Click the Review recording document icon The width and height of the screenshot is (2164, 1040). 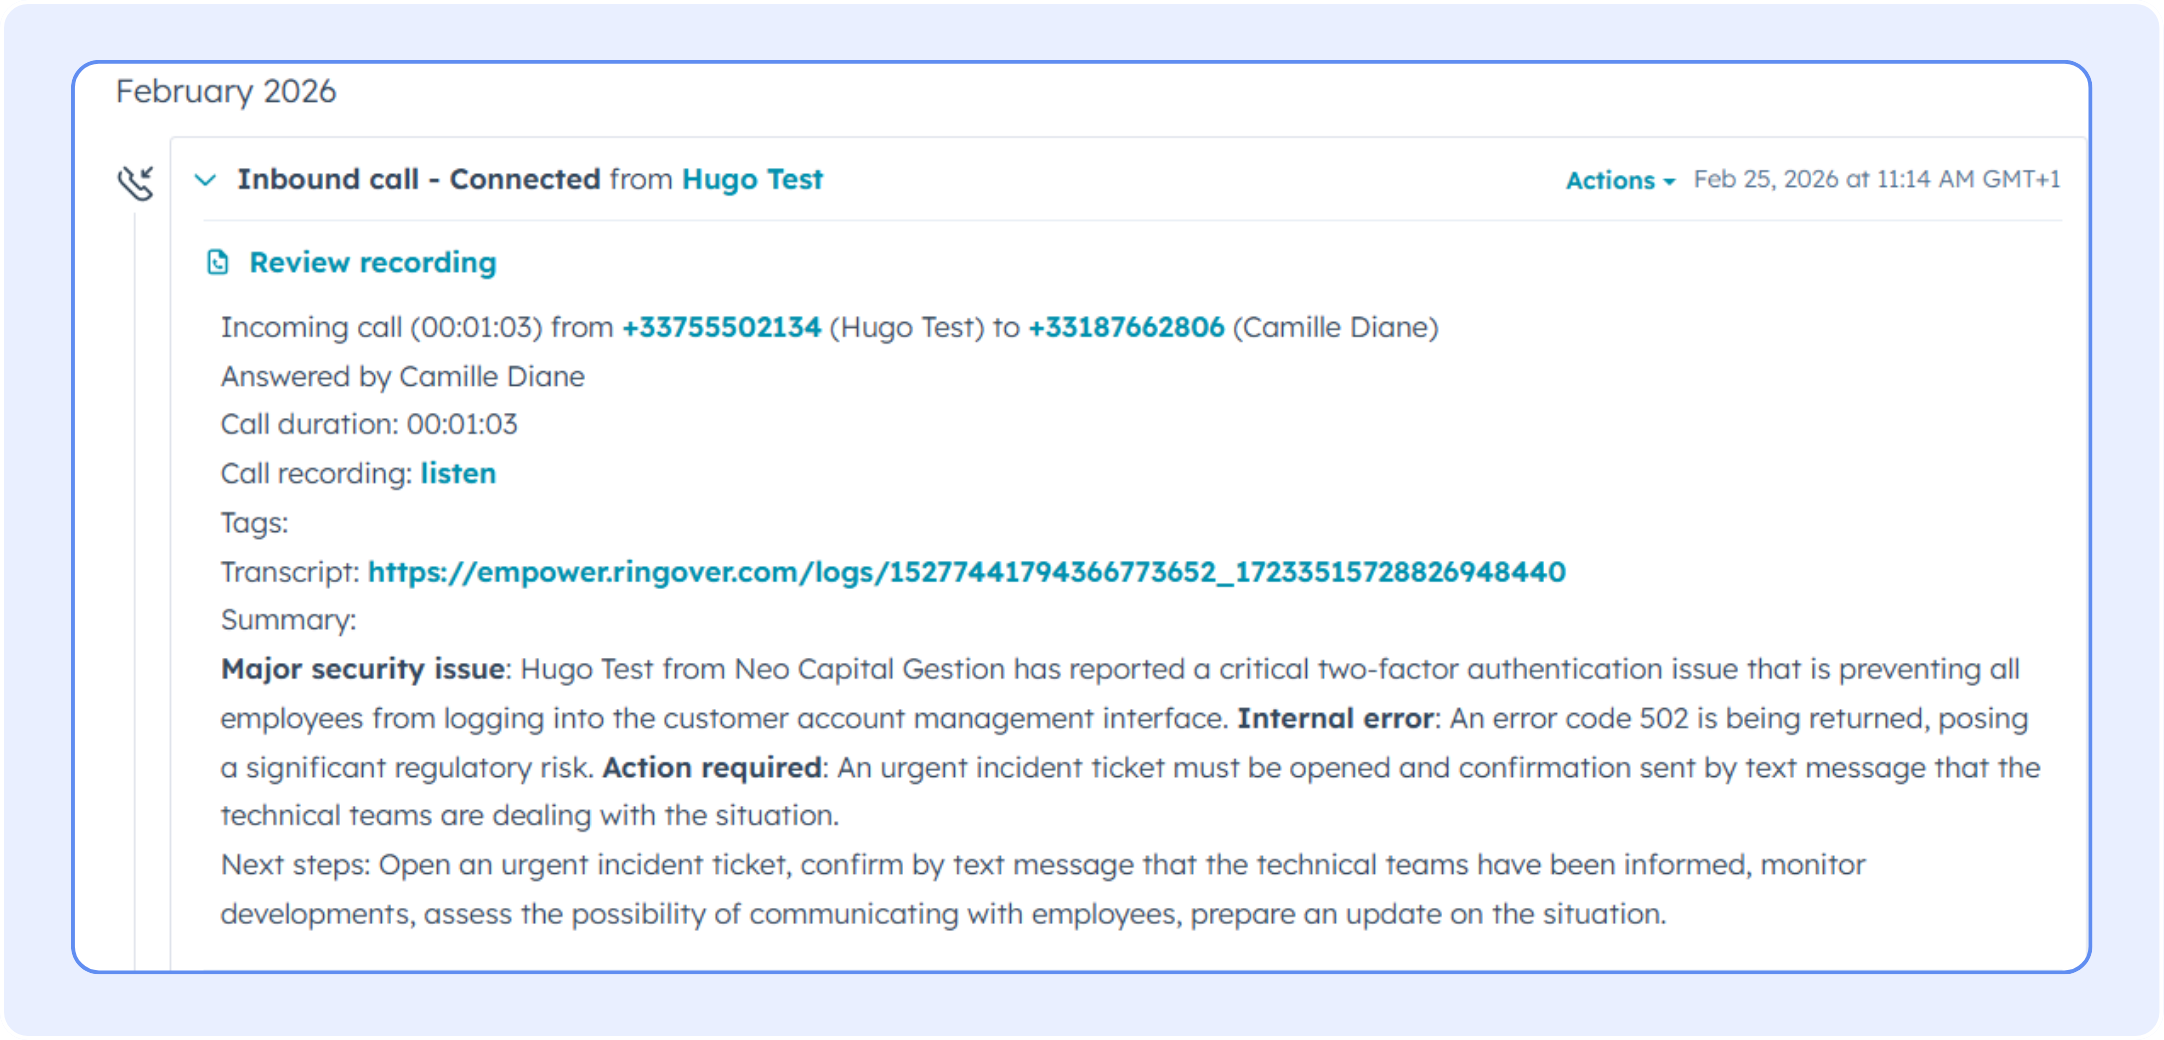point(217,262)
